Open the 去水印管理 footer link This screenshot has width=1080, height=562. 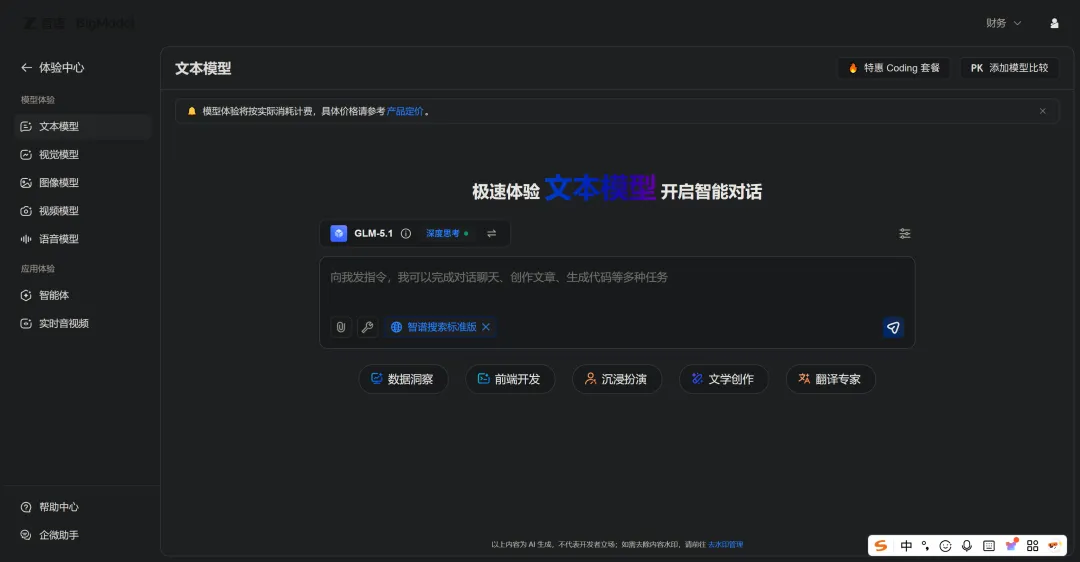725,545
